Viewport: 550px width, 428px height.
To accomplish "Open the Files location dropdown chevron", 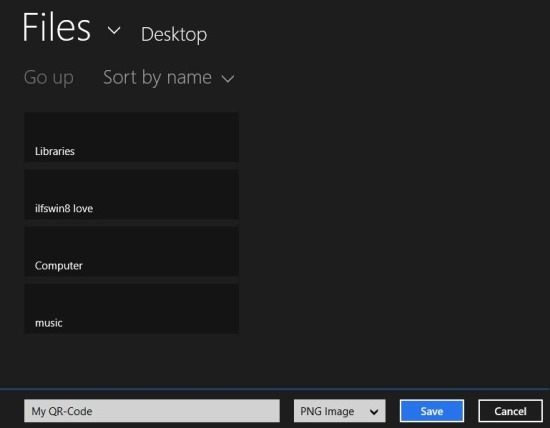I will (x=114, y=31).
